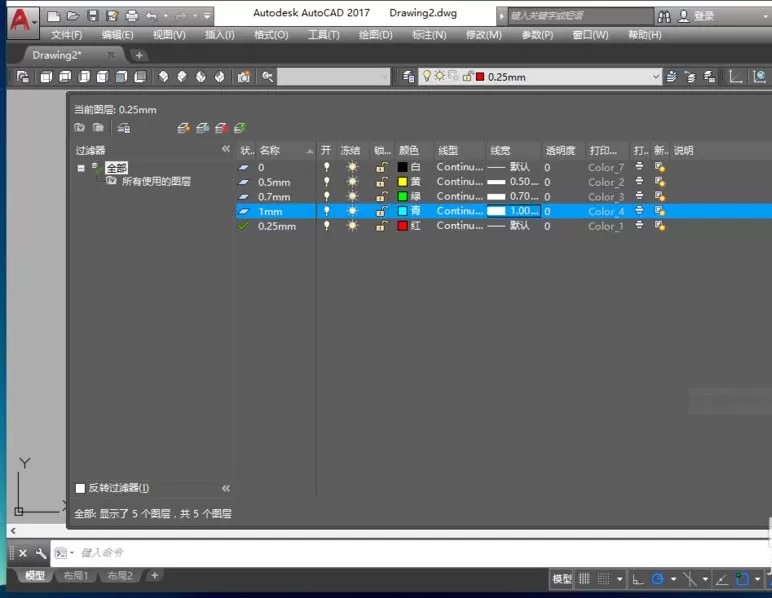
Task: Check the 反转过滤器 checkbox
Action: (x=80, y=488)
